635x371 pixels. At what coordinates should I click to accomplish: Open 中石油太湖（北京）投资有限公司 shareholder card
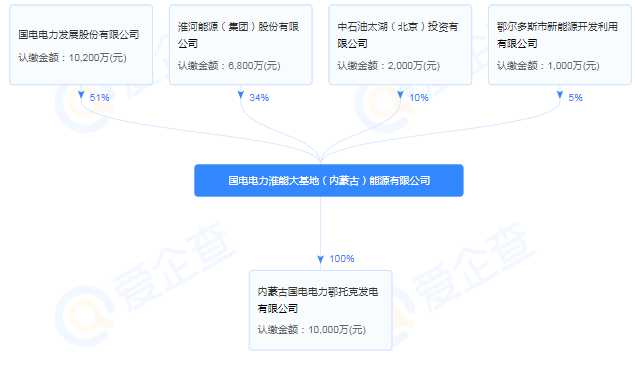click(400, 45)
